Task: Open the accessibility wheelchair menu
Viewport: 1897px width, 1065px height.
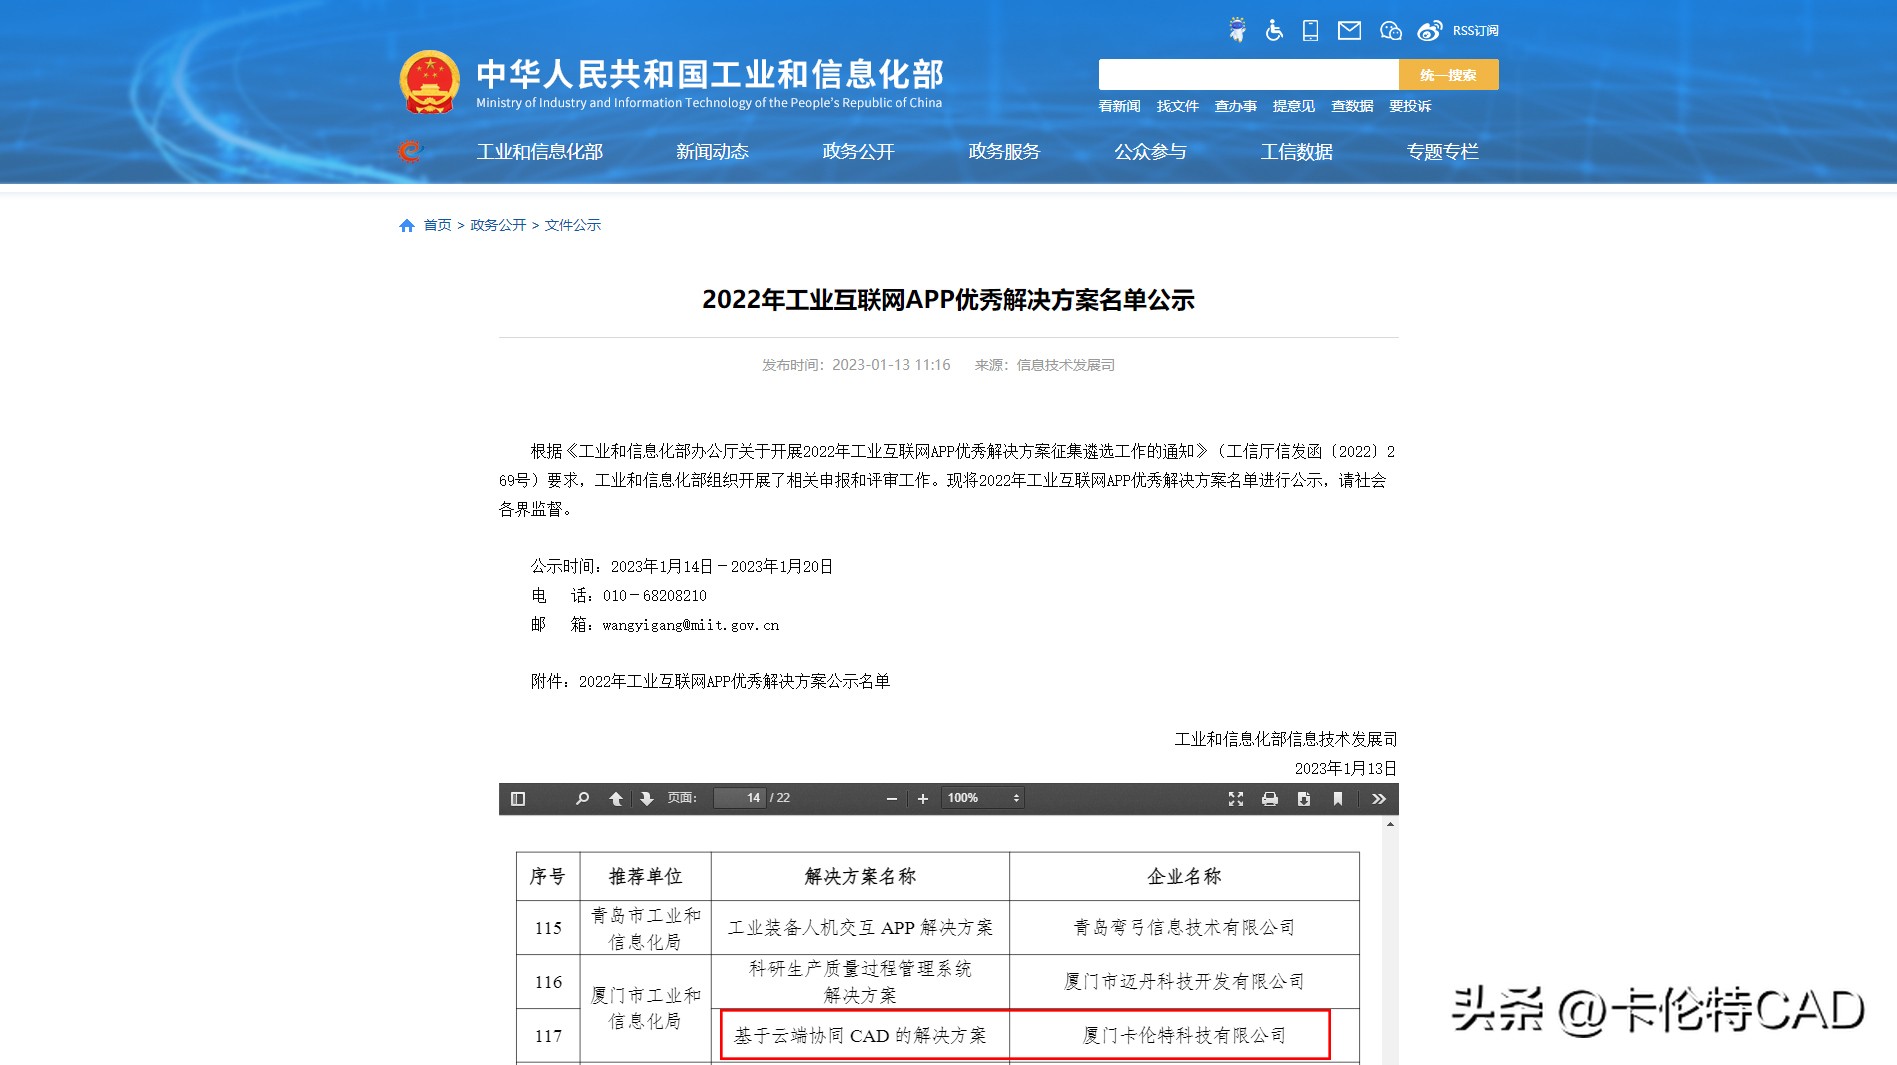Action: pos(1271,30)
